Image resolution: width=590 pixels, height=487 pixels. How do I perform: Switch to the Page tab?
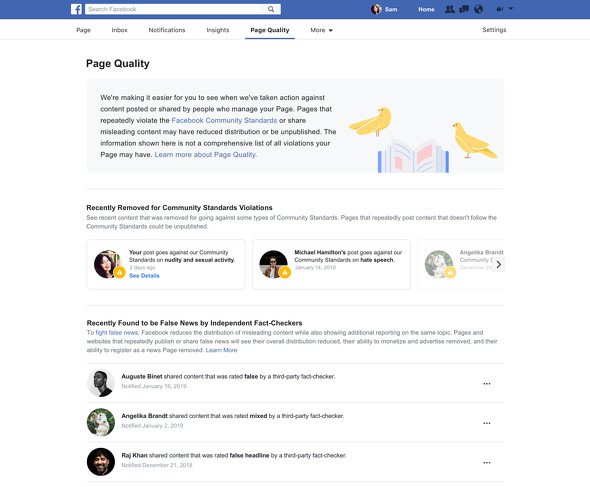(x=83, y=30)
